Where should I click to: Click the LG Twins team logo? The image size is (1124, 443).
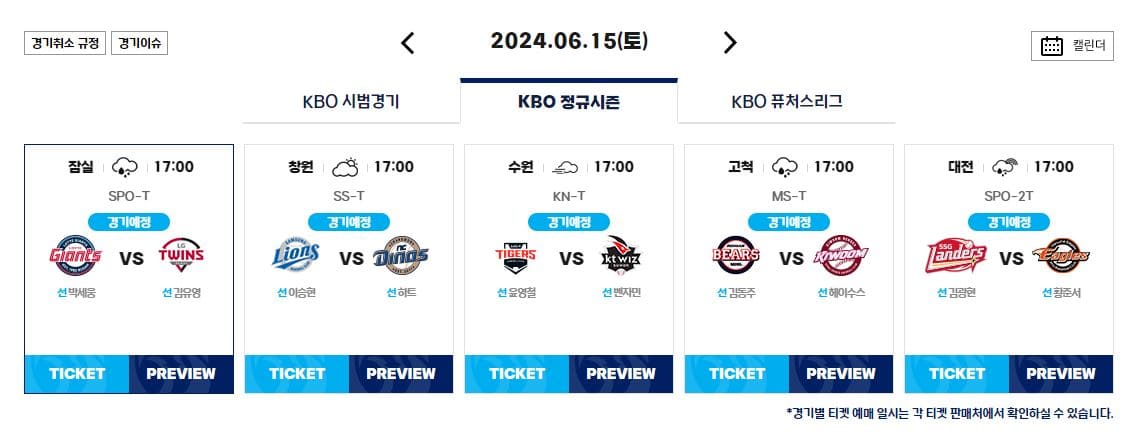181,256
